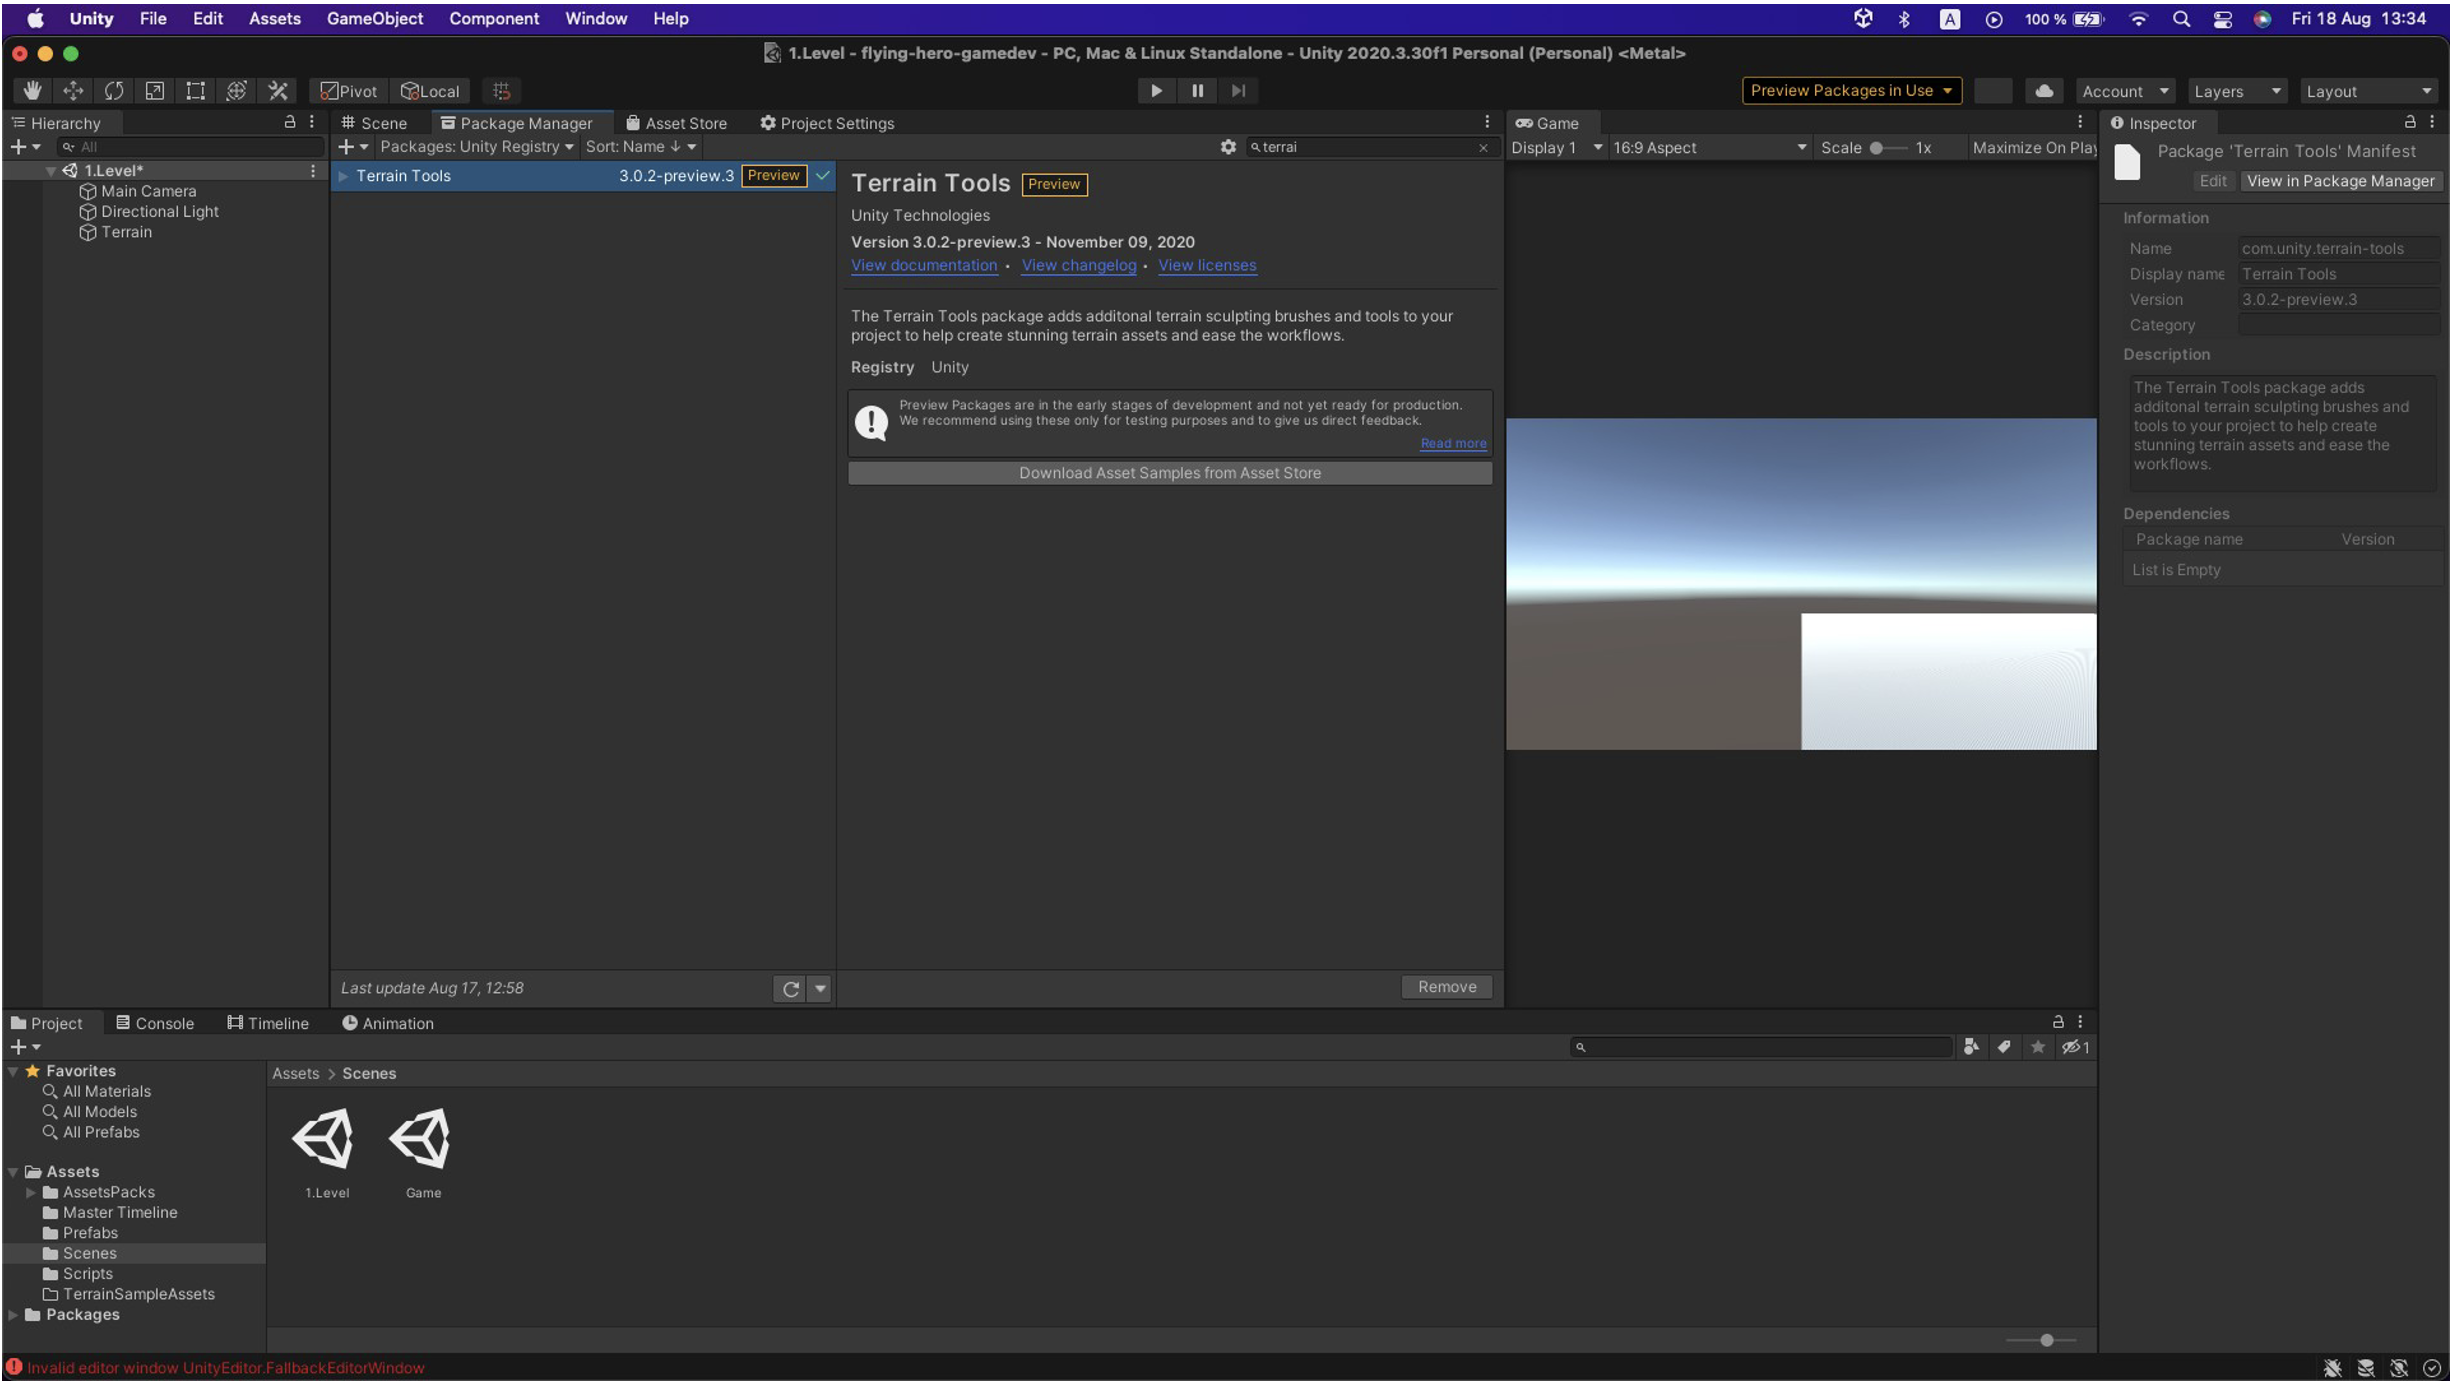The height and width of the screenshot is (1382, 2454).
Task: Toggle grid snapping icon in toolbar
Action: click(x=501, y=91)
